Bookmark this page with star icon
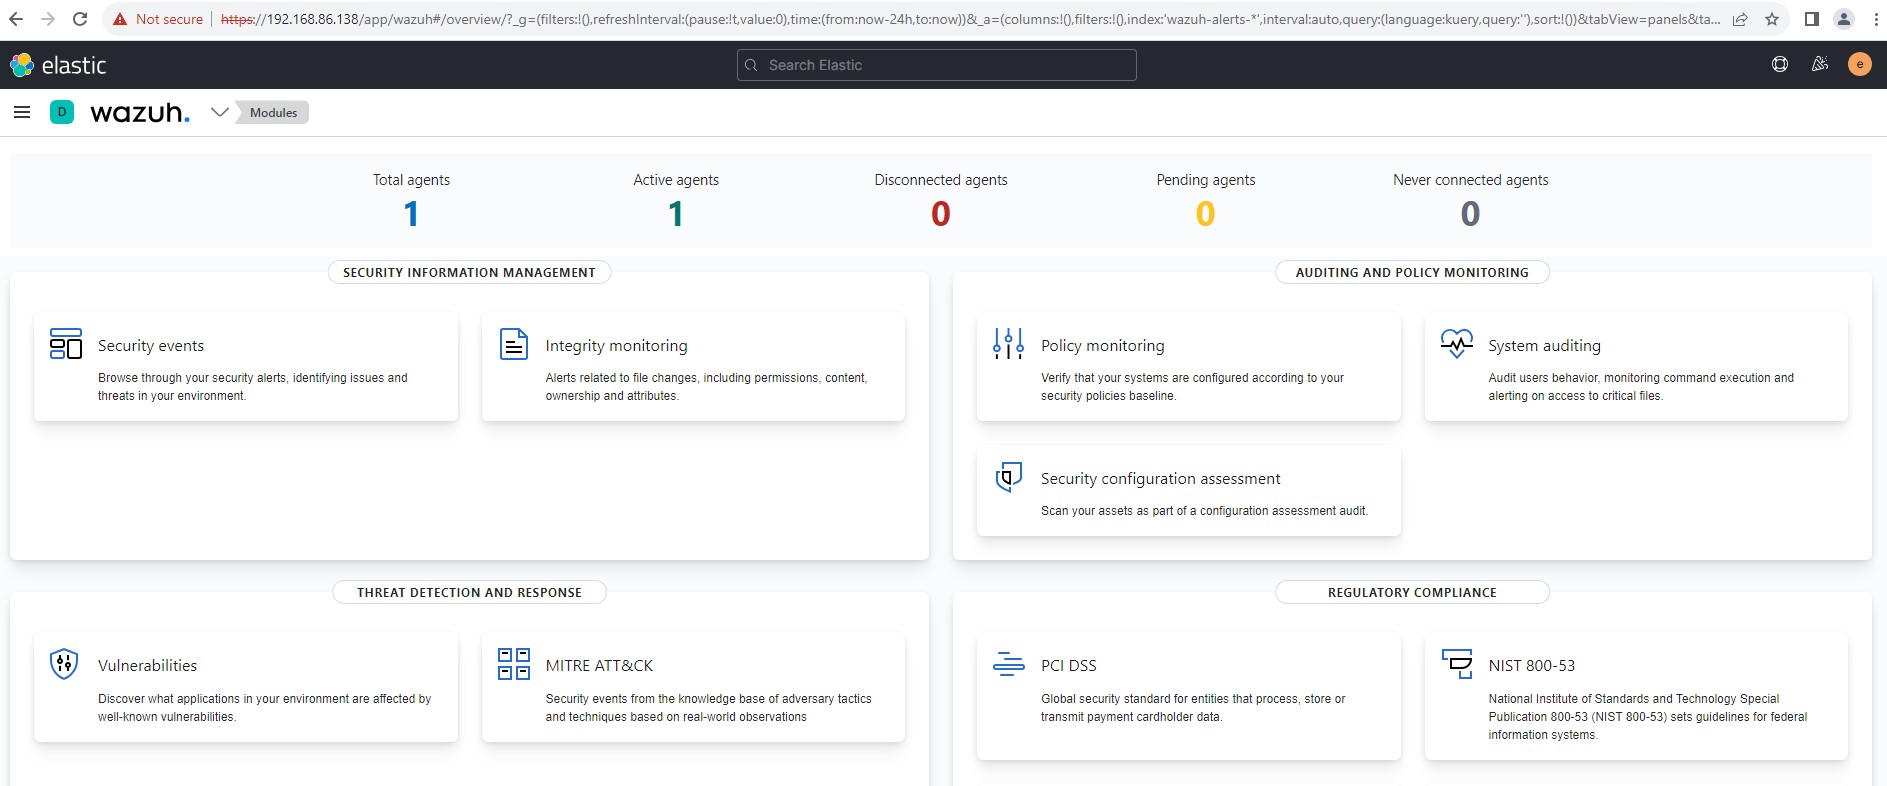 (x=1772, y=19)
